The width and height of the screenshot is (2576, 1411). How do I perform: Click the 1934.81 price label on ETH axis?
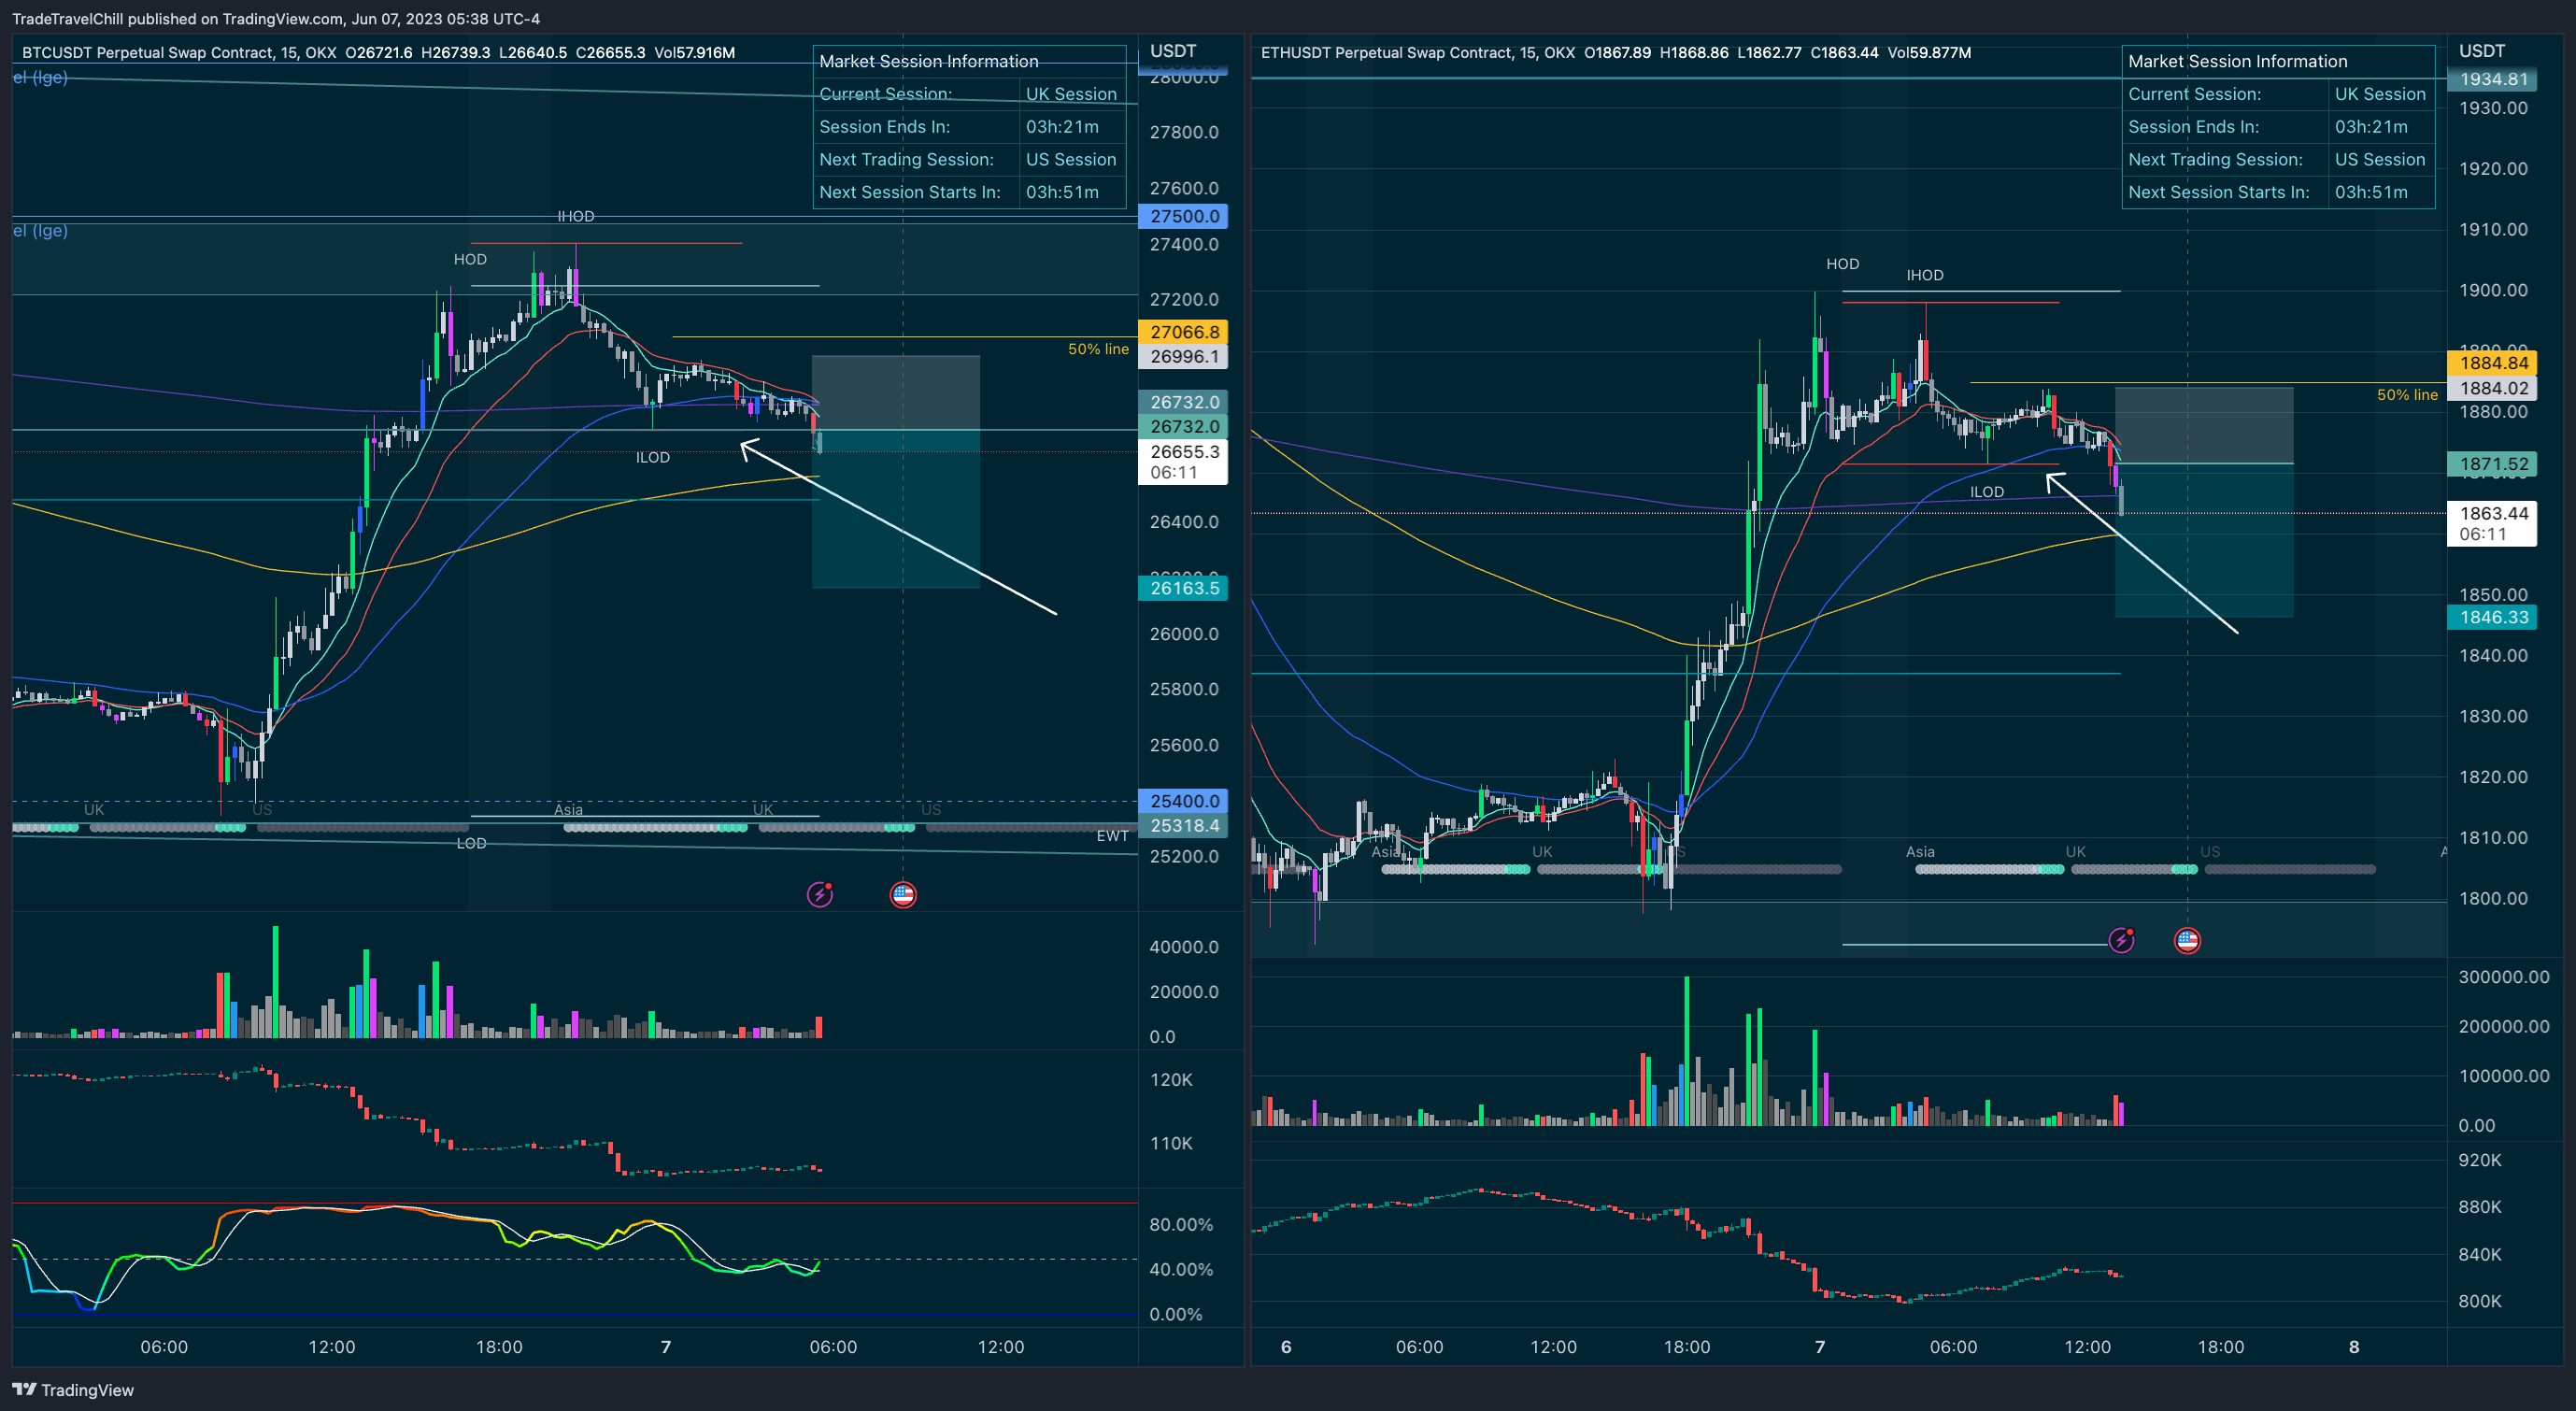tap(2492, 79)
